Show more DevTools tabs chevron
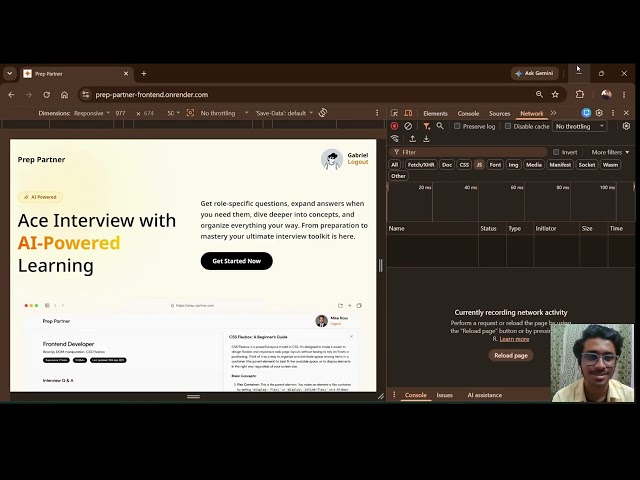 [553, 113]
